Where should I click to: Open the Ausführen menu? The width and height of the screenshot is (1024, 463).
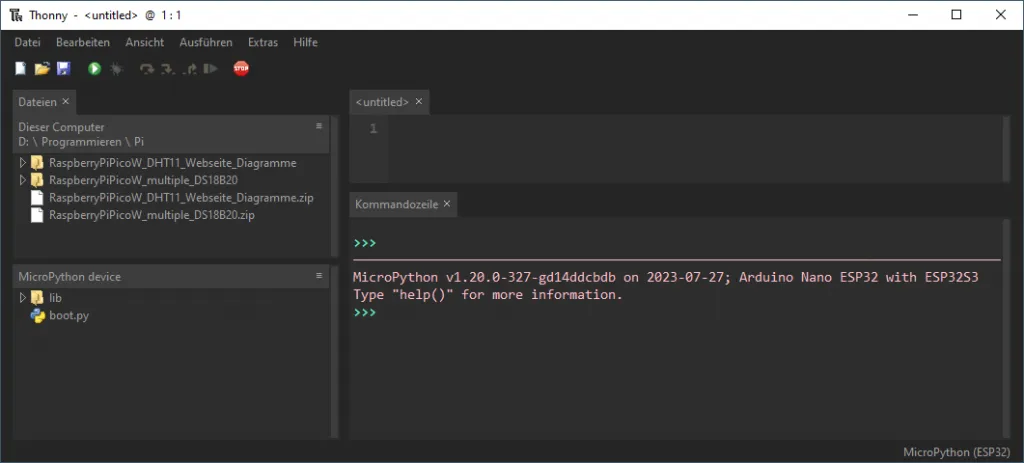[206, 42]
